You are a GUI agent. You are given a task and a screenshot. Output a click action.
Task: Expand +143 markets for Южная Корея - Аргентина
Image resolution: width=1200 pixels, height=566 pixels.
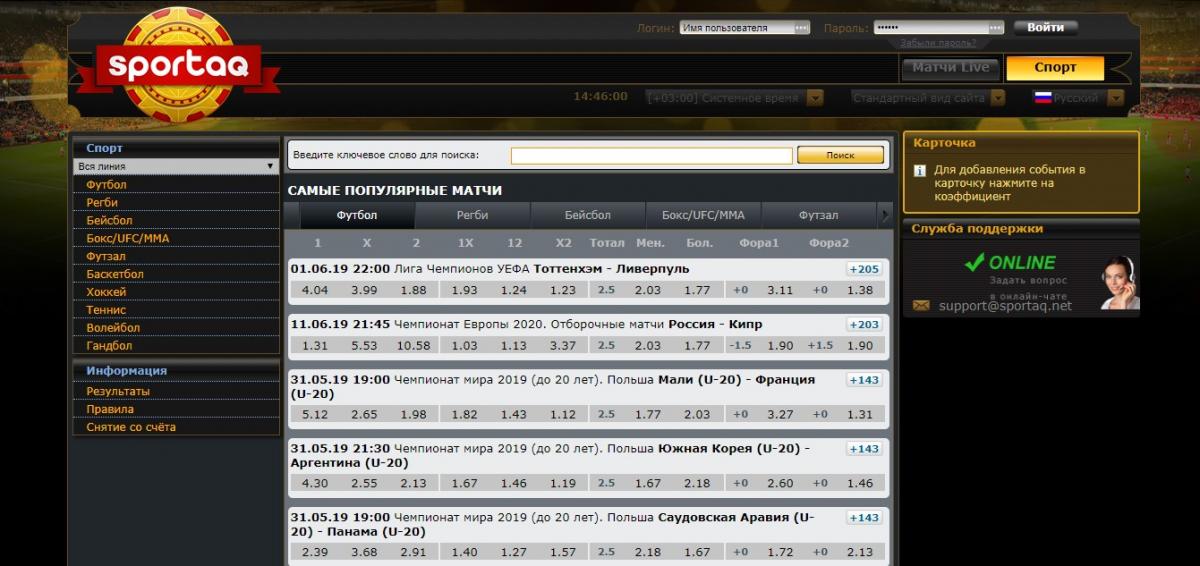click(x=863, y=449)
